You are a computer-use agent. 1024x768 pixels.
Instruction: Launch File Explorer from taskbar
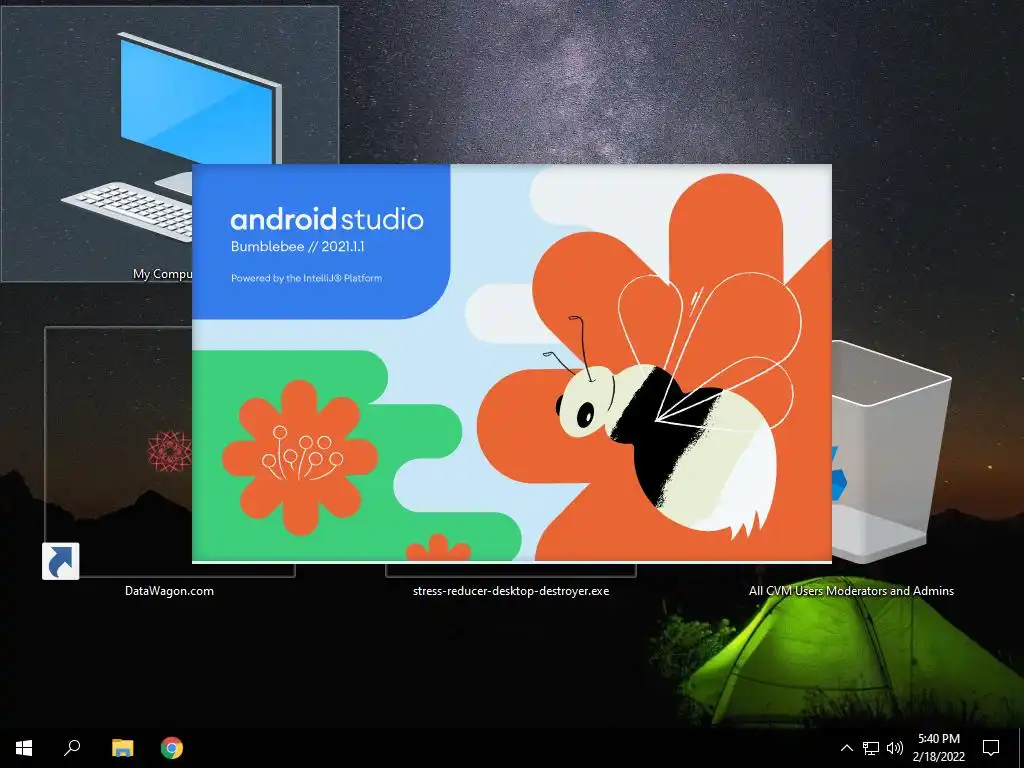tap(122, 748)
